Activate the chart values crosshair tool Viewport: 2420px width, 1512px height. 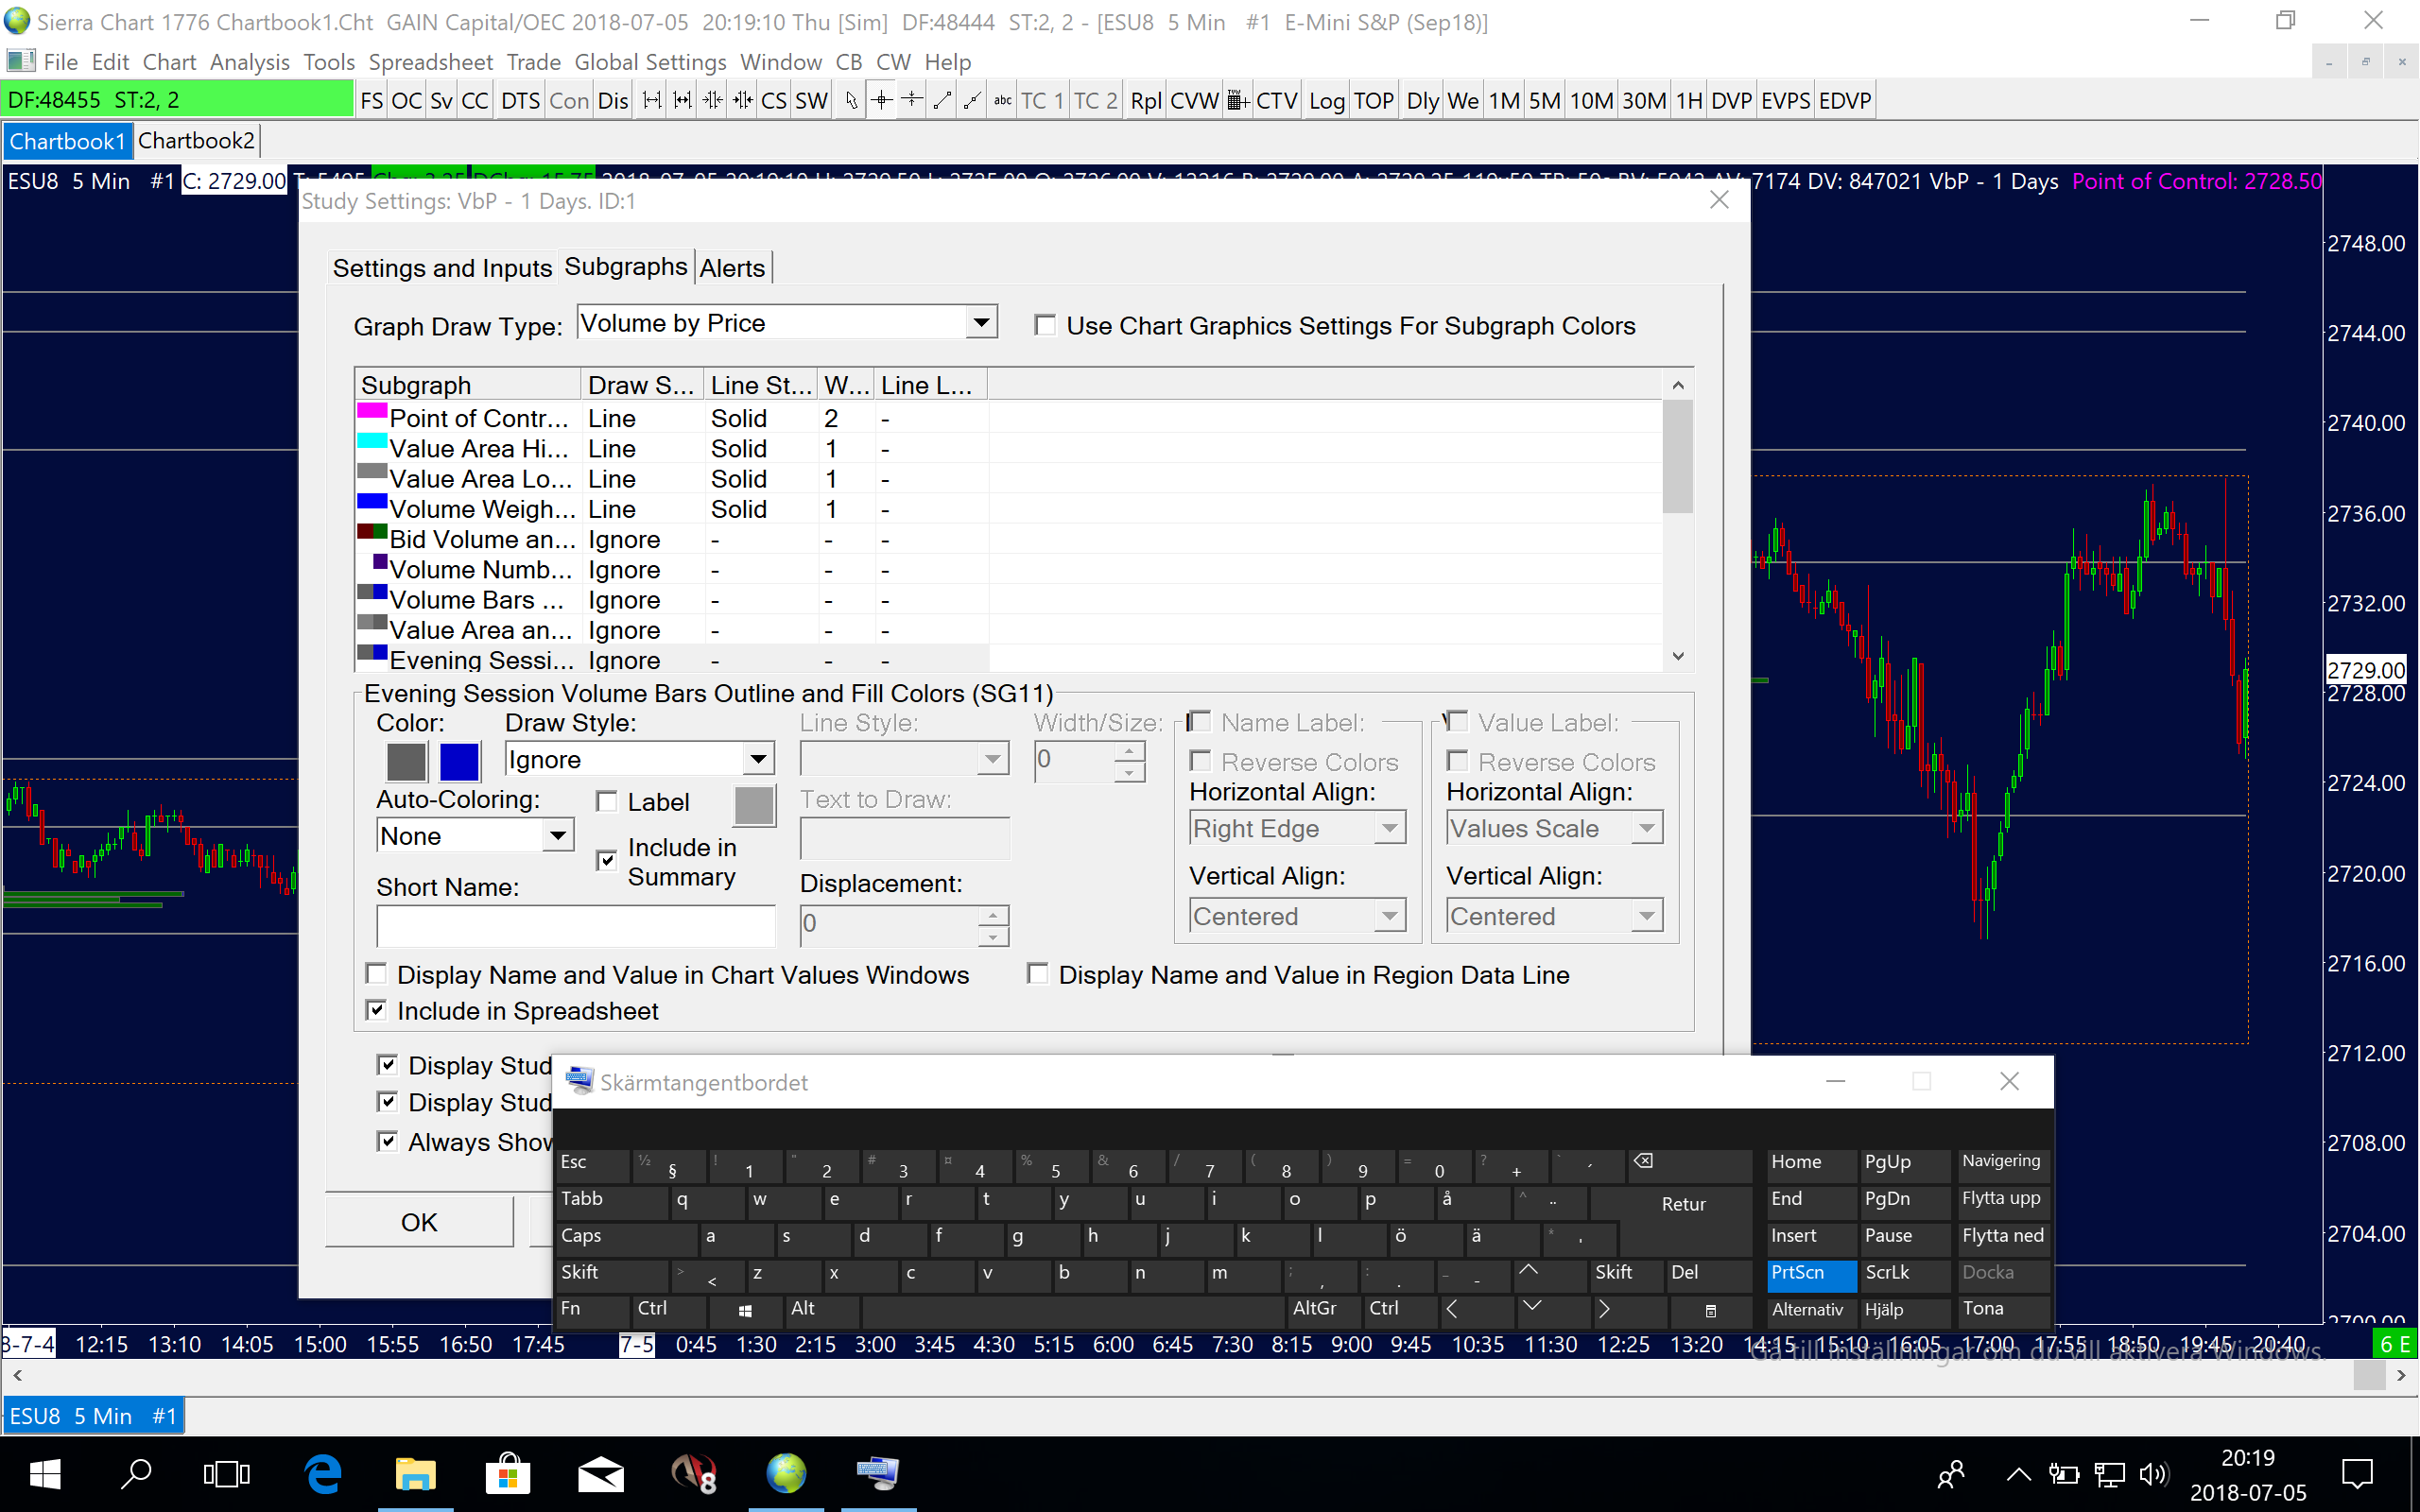tap(881, 101)
